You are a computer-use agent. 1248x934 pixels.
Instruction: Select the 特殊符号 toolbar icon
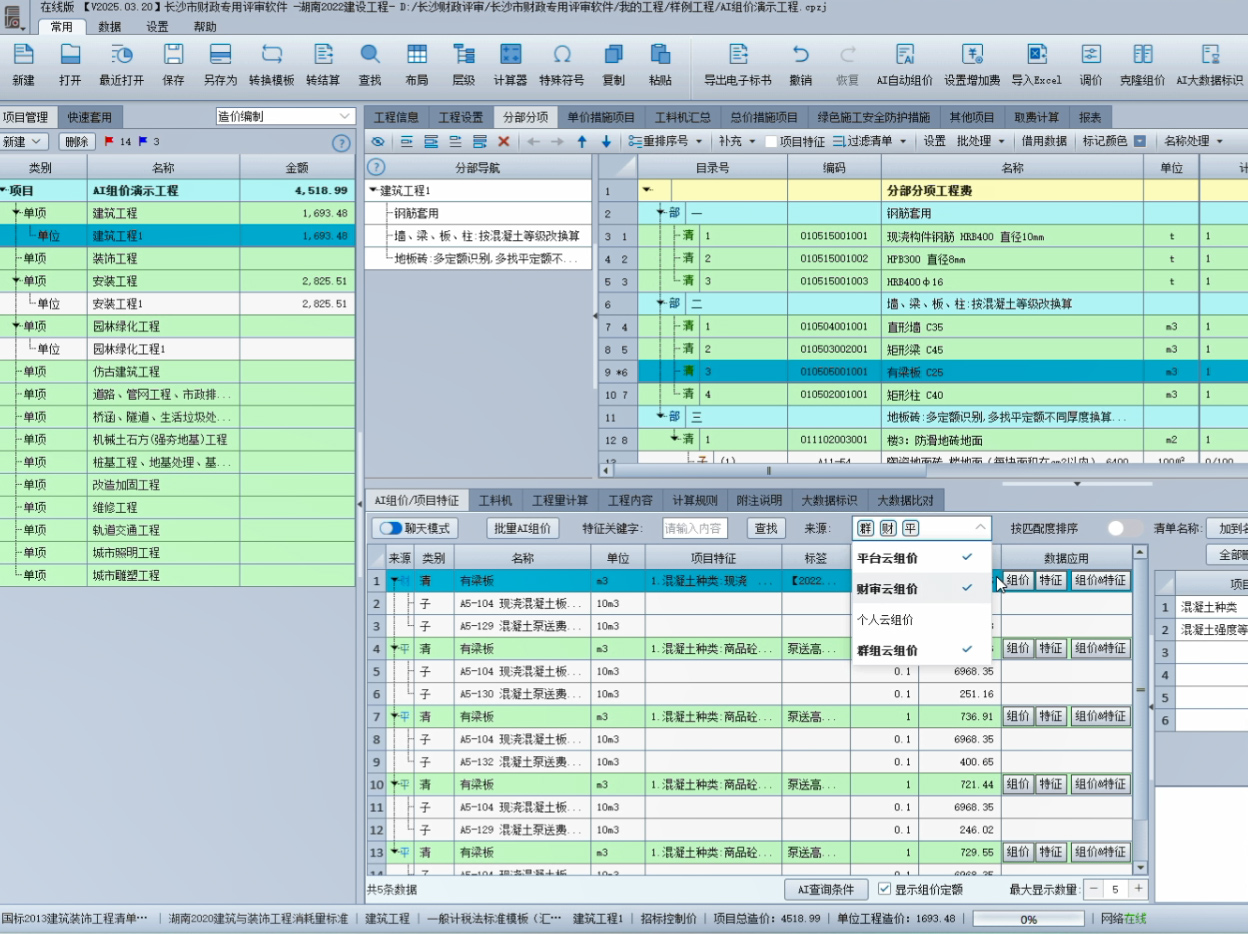[562, 64]
